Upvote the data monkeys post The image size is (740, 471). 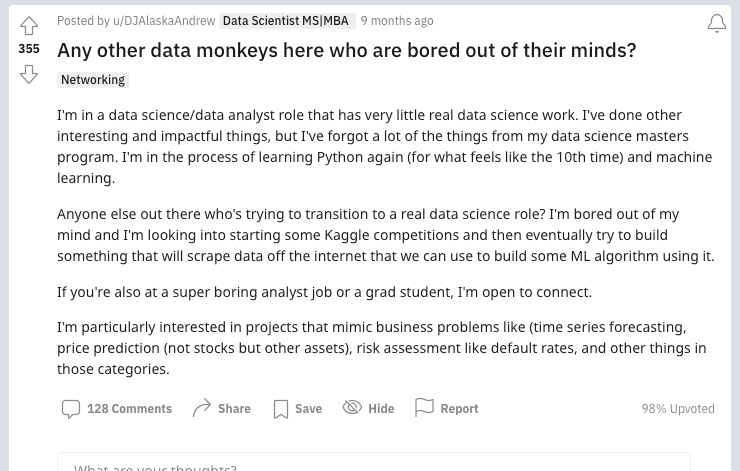pos(29,25)
